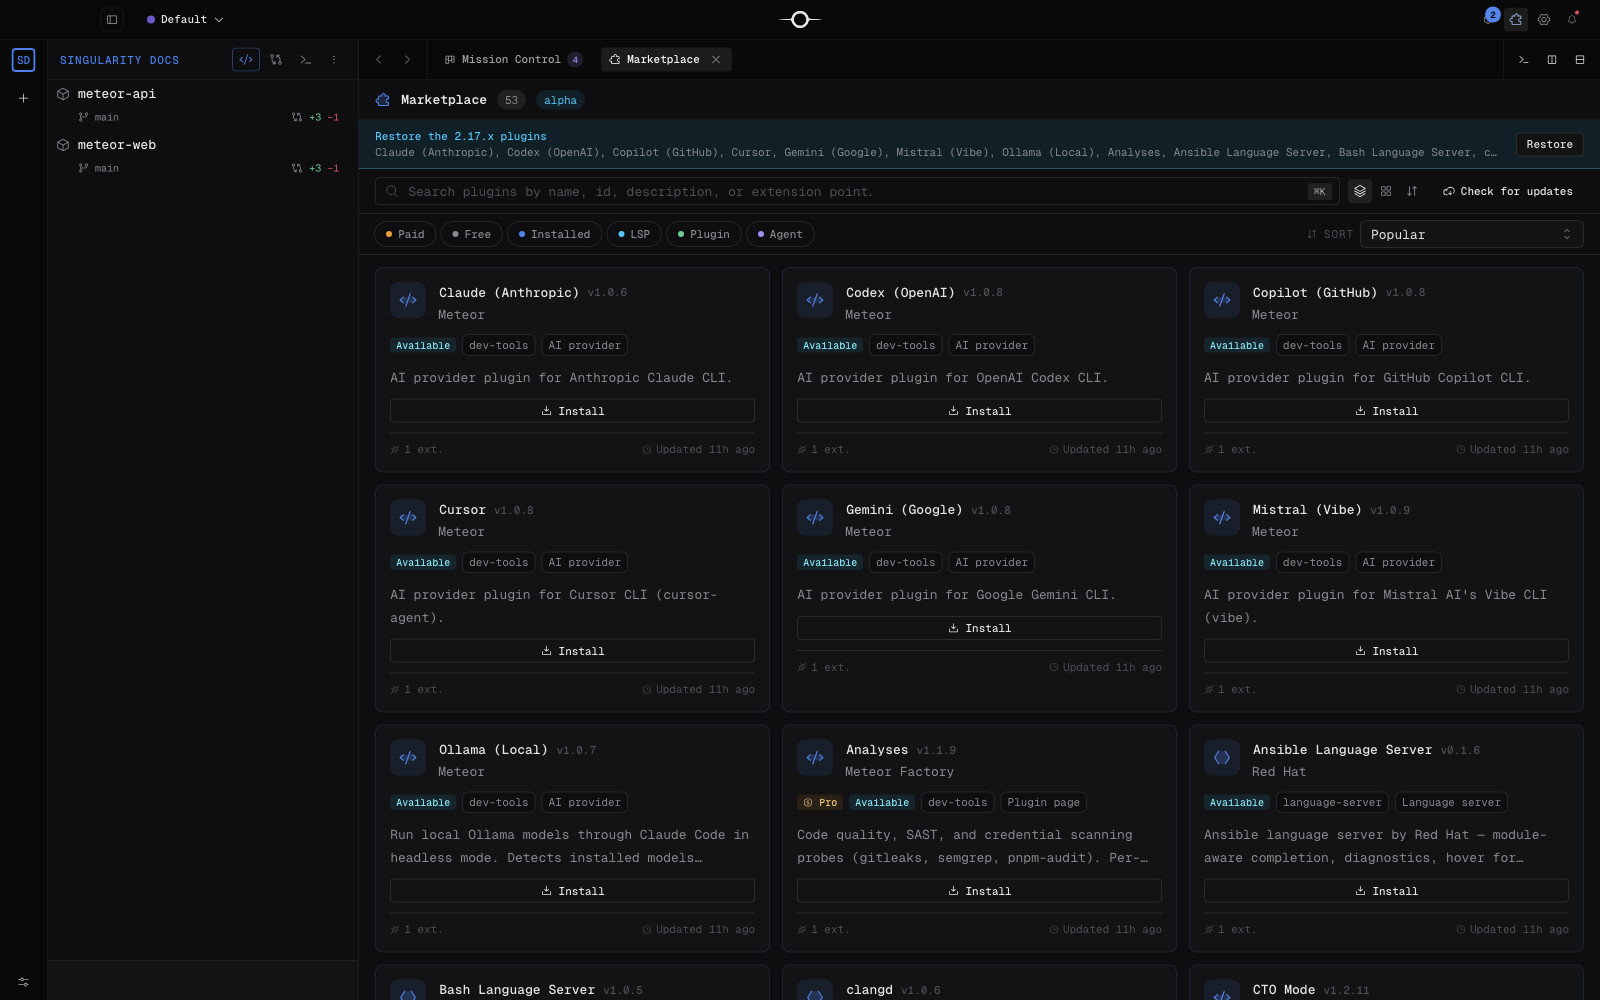The width and height of the screenshot is (1600, 1000).
Task: Click main branch under meteor-web
Action: point(99,168)
